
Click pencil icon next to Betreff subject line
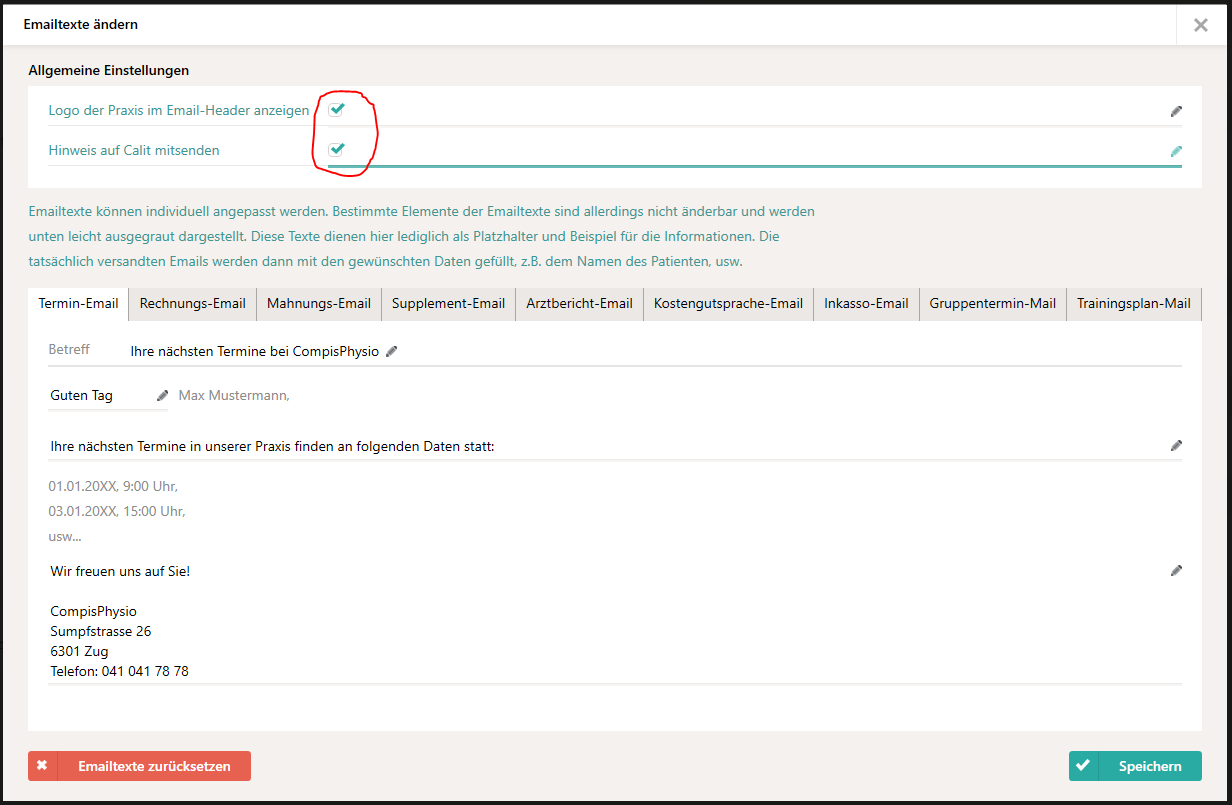click(392, 351)
